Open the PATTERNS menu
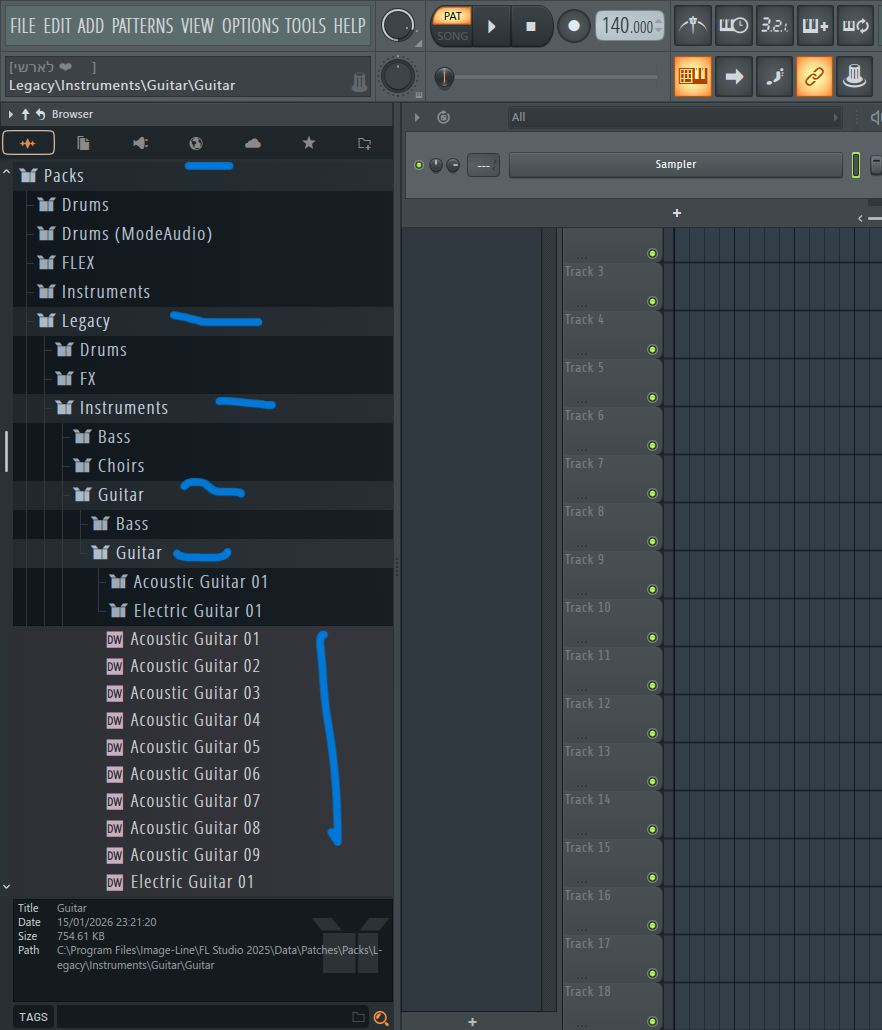This screenshot has height=1030, width=882. click(x=143, y=26)
